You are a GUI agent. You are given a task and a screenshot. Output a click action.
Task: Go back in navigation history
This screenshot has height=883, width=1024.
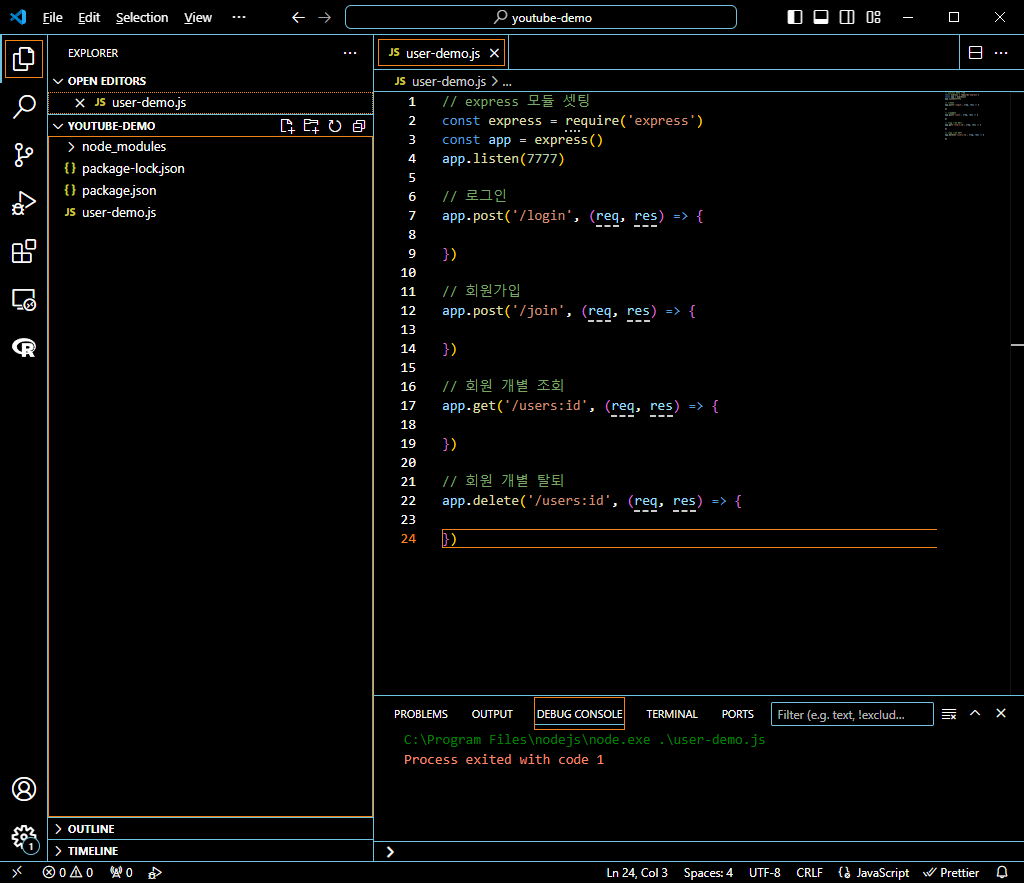coord(298,18)
